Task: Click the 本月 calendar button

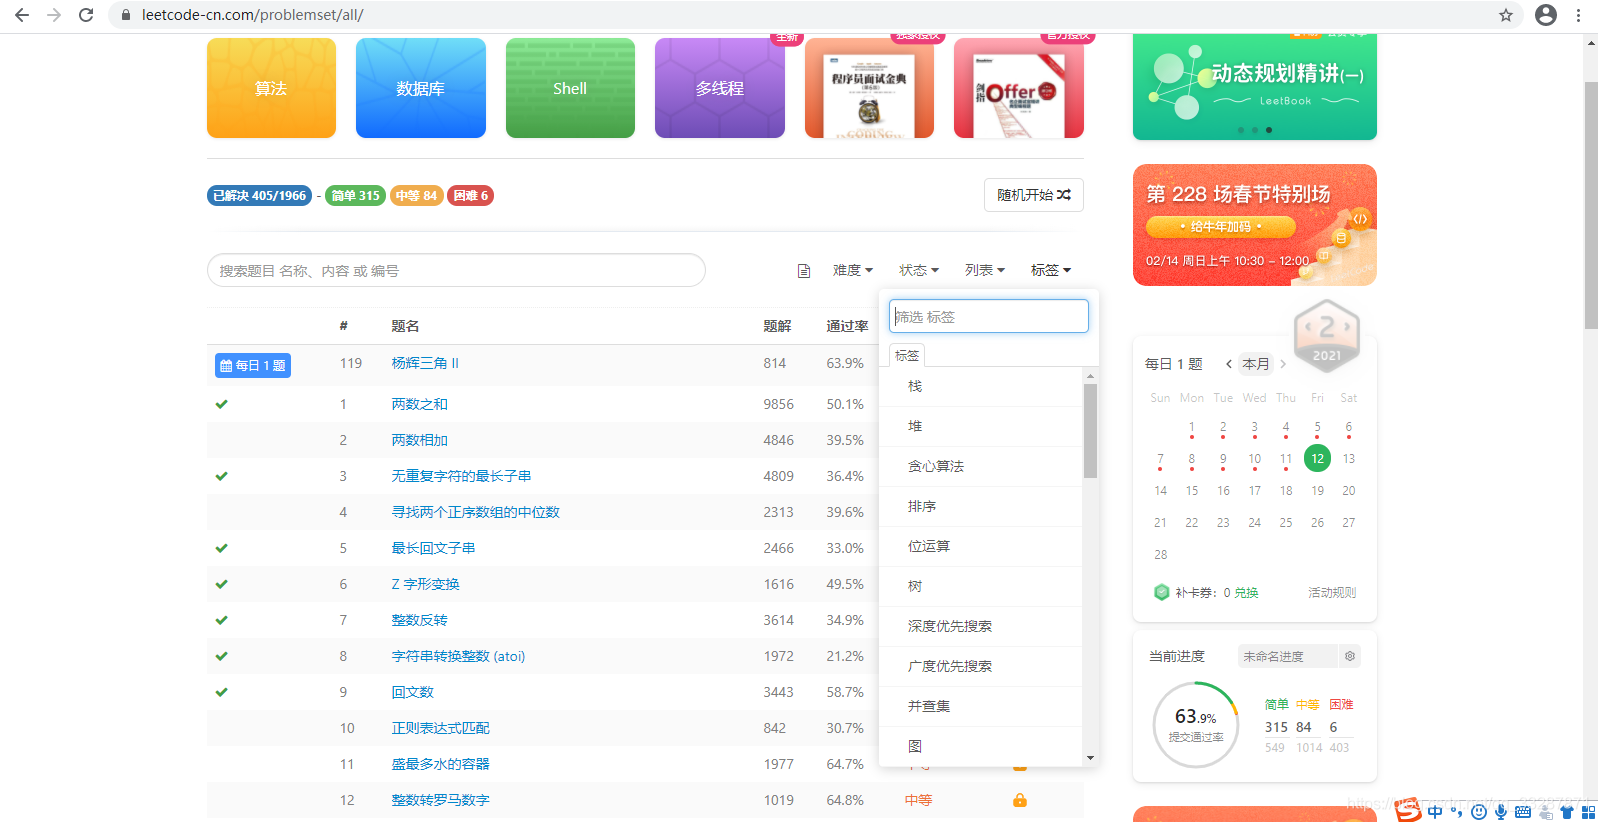Action: [1256, 364]
